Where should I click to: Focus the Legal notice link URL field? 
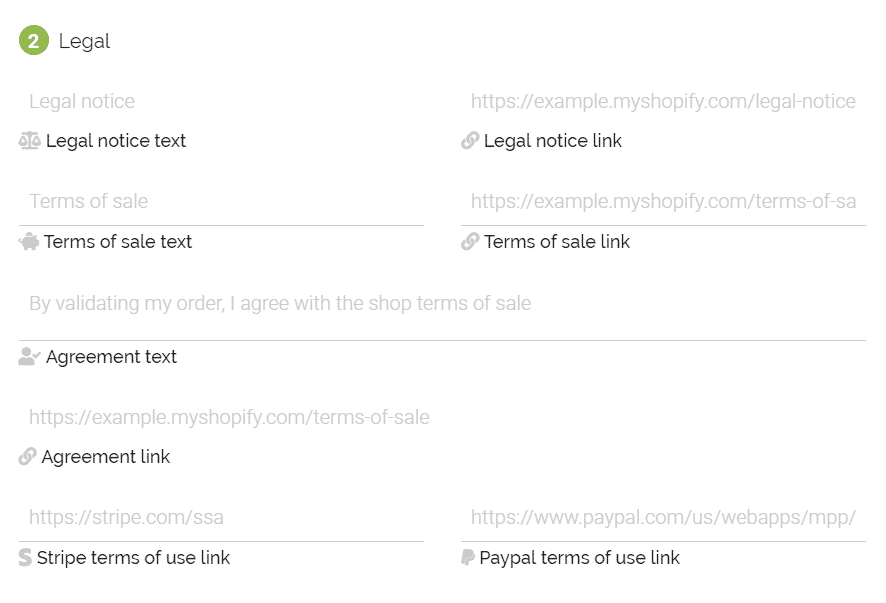pyautogui.click(x=663, y=102)
